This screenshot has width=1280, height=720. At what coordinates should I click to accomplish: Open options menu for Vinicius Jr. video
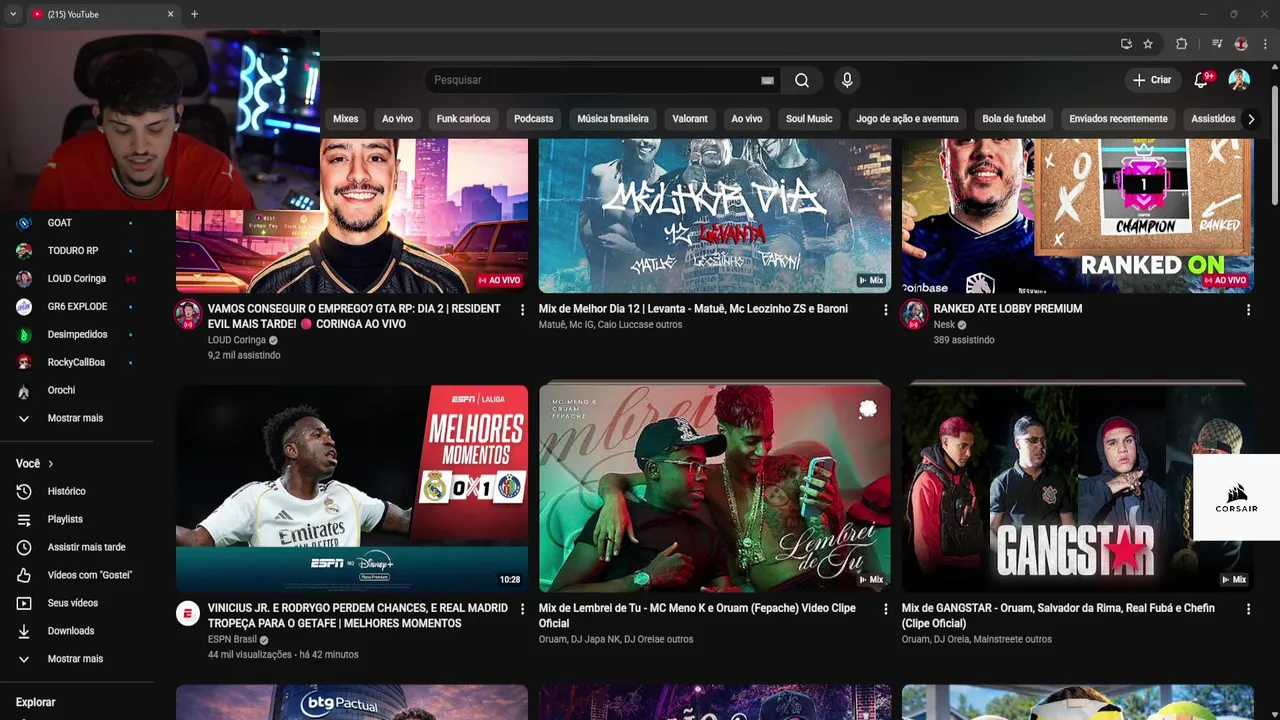(522, 609)
